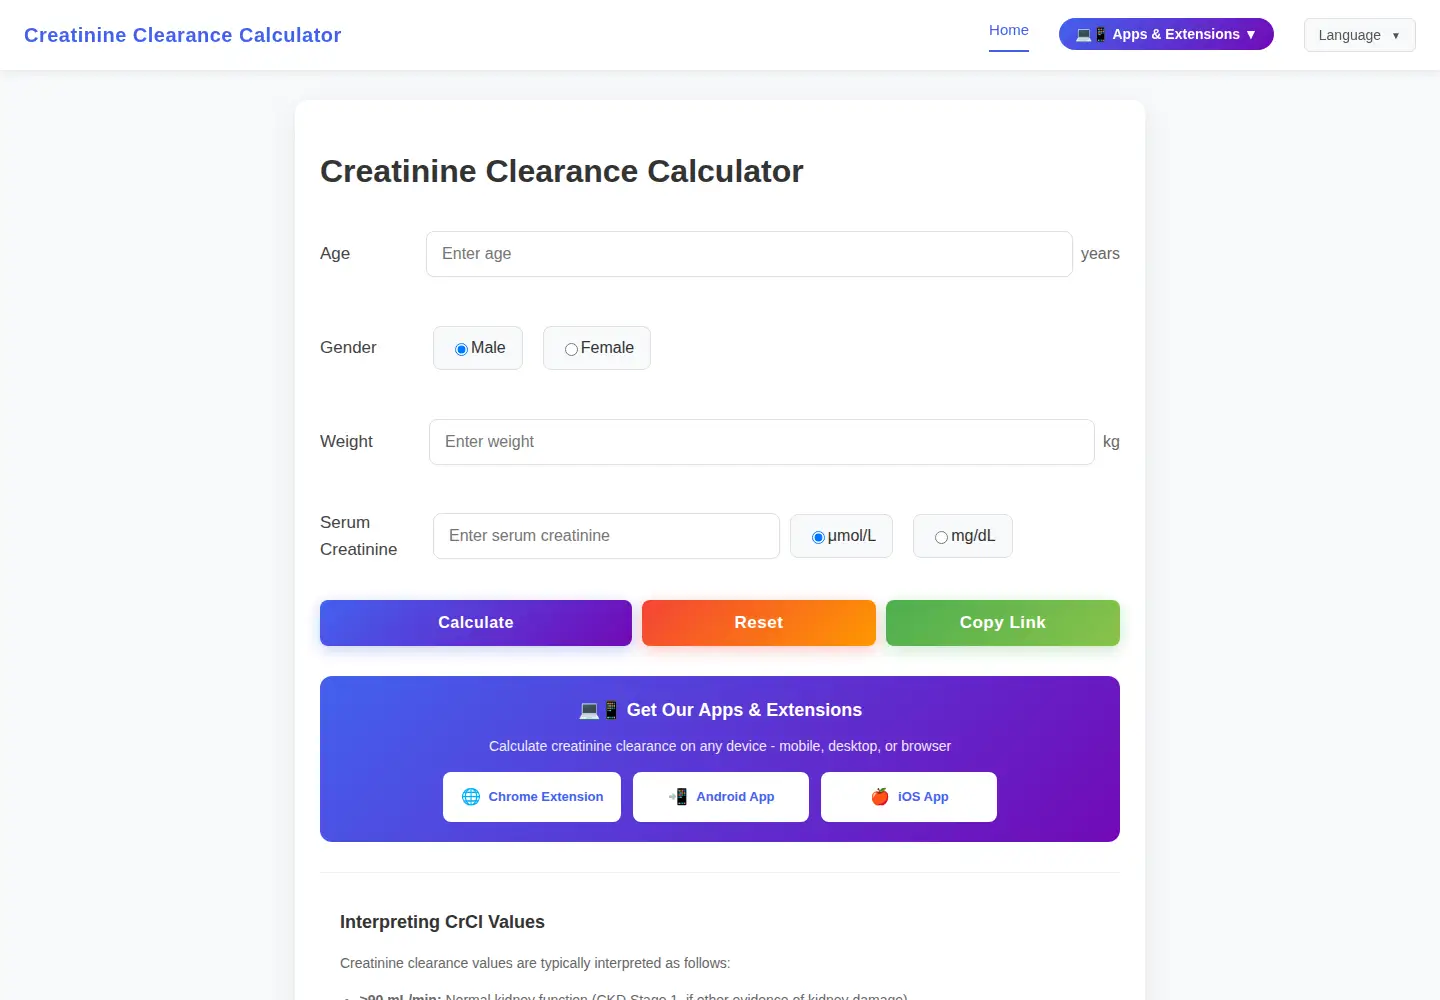Open the Chrome Extension link
This screenshot has height=1000, width=1440.
[532, 797]
